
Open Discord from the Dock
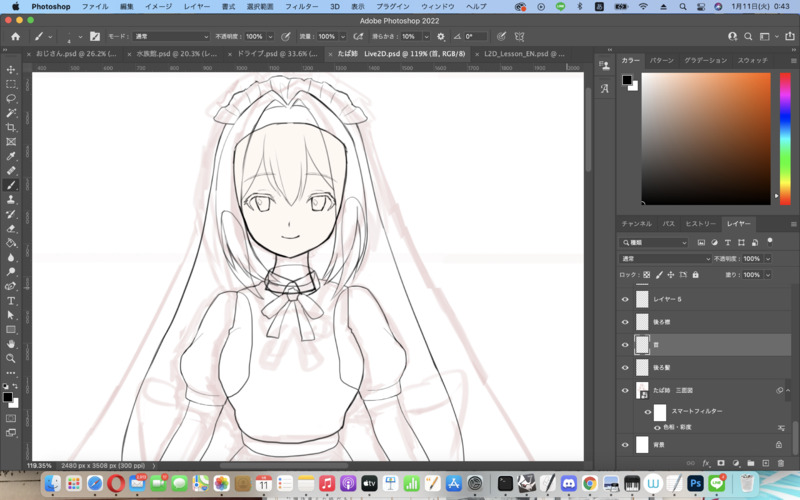click(568, 484)
